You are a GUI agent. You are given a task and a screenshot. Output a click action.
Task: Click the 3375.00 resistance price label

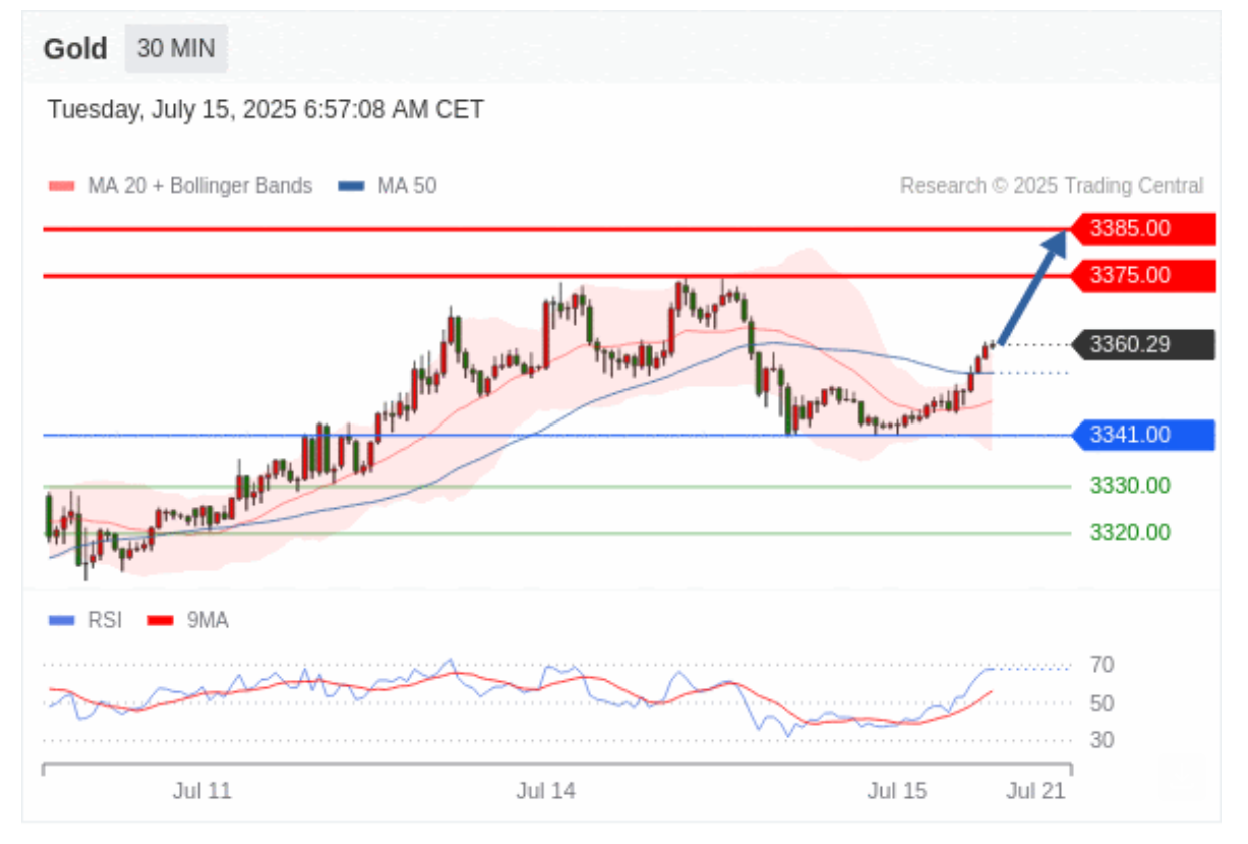(x=1143, y=275)
